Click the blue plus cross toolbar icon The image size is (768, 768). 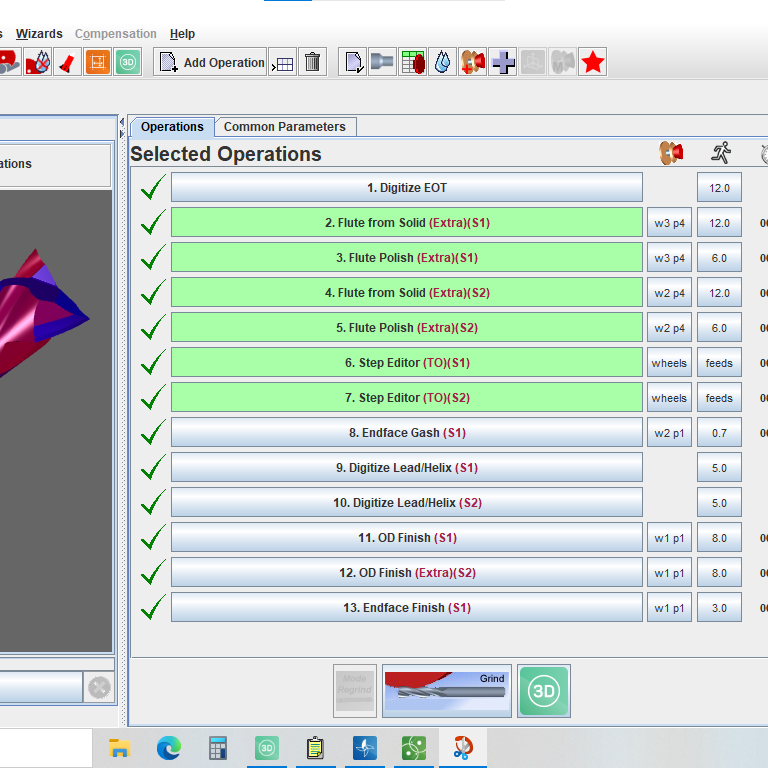[x=504, y=62]
